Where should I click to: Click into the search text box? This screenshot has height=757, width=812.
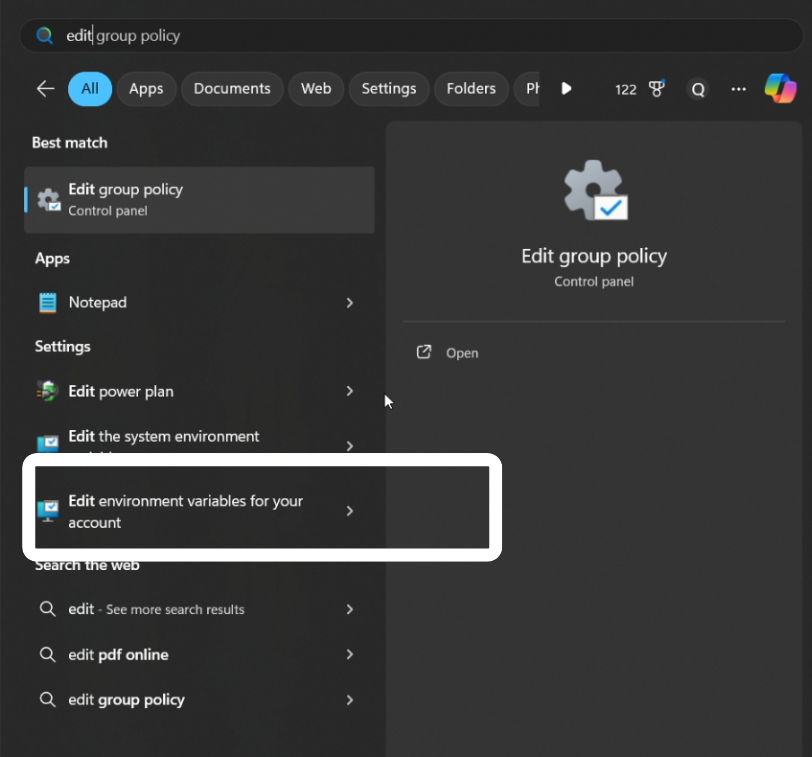[x=400, y=36]
